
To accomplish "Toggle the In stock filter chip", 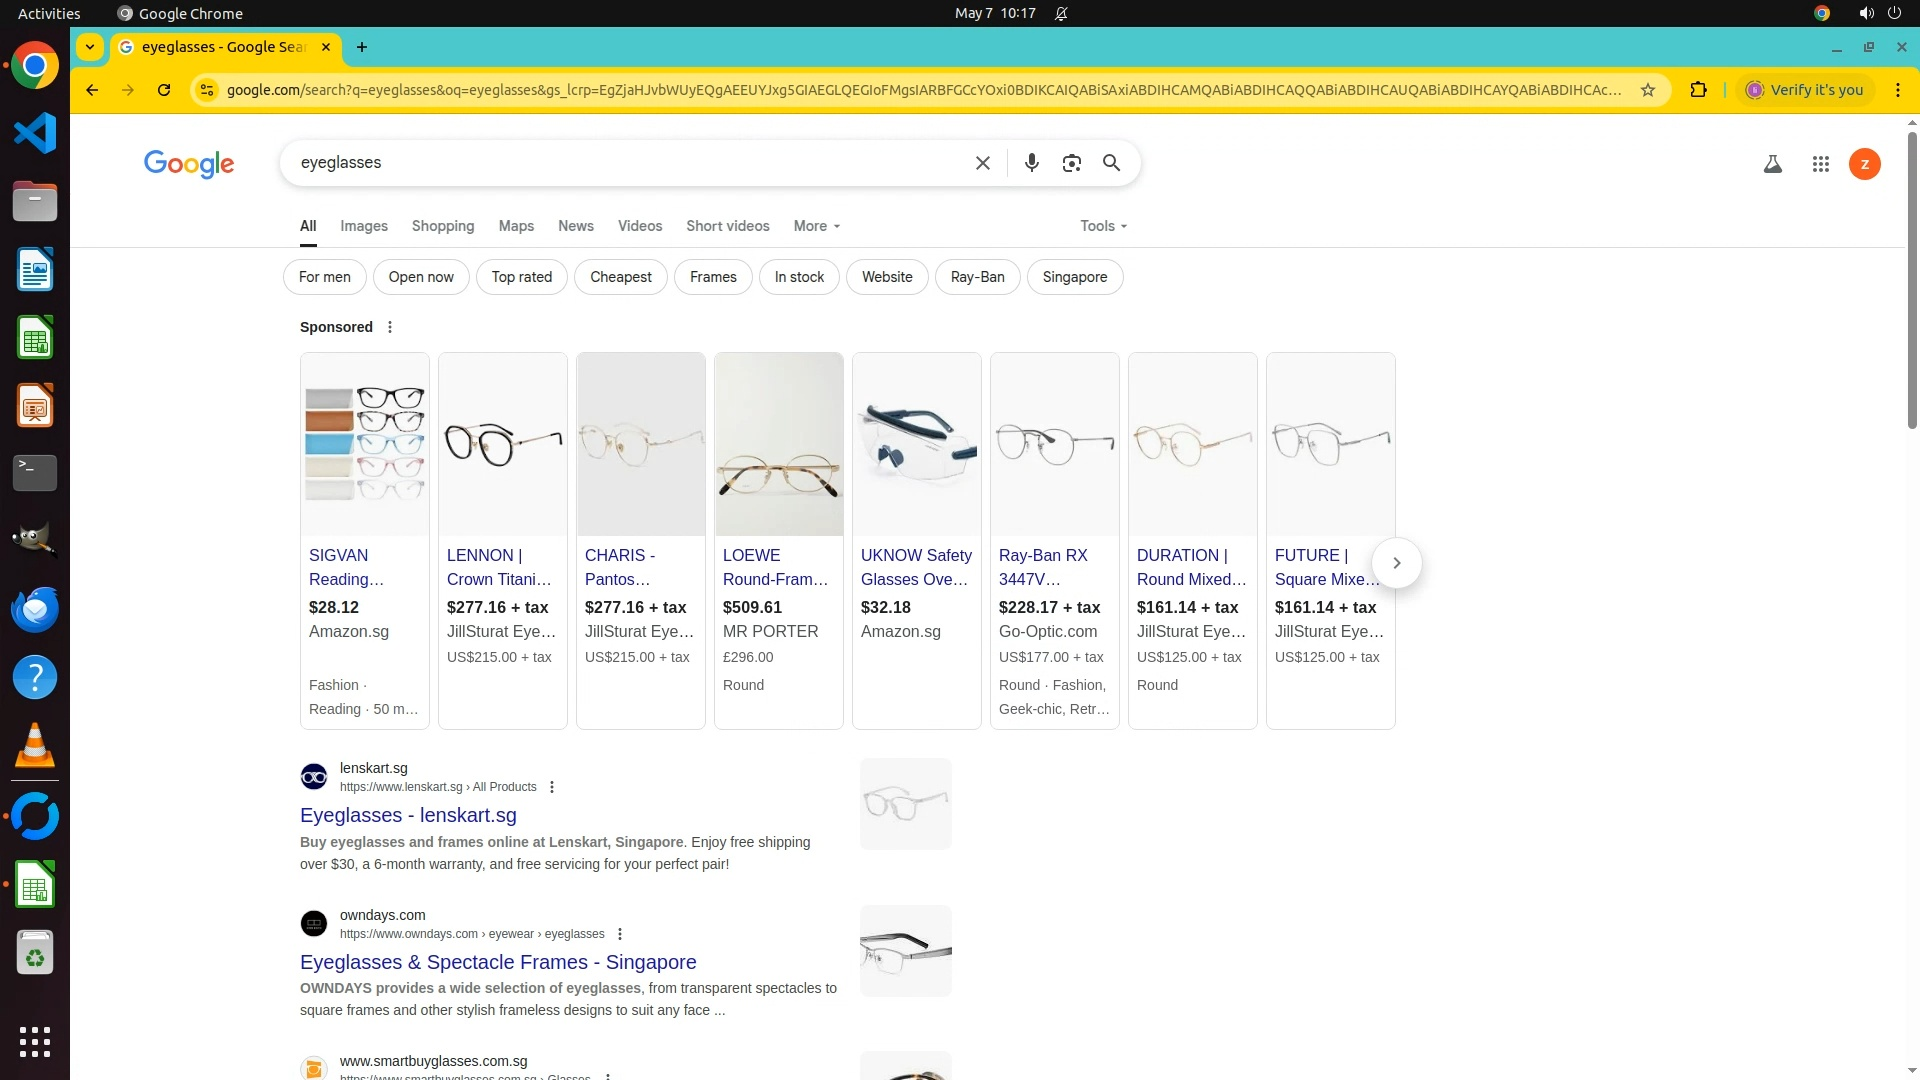I will tap(799, 277).
